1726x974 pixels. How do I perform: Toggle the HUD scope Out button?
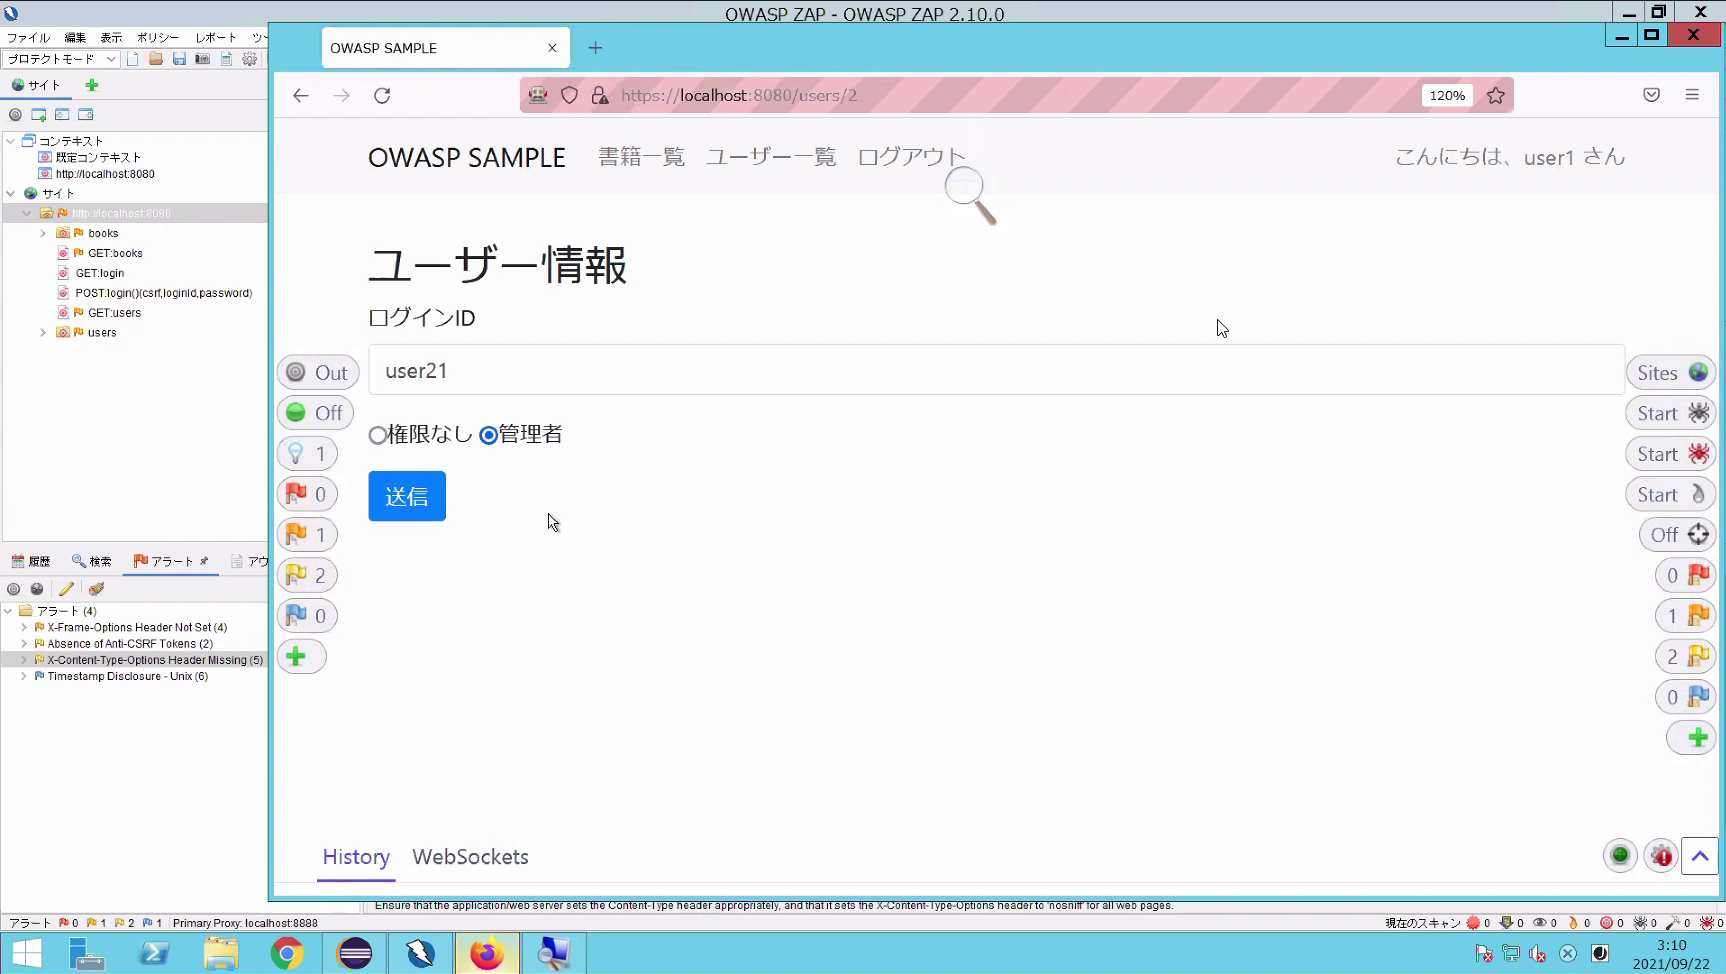tap(318, 373)
